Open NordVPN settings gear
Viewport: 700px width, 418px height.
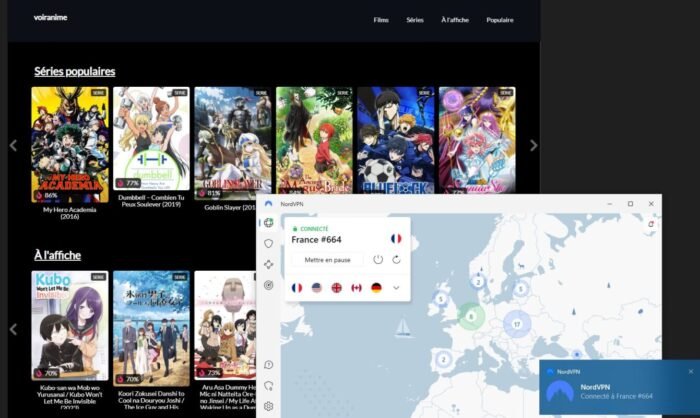point(268,406)
